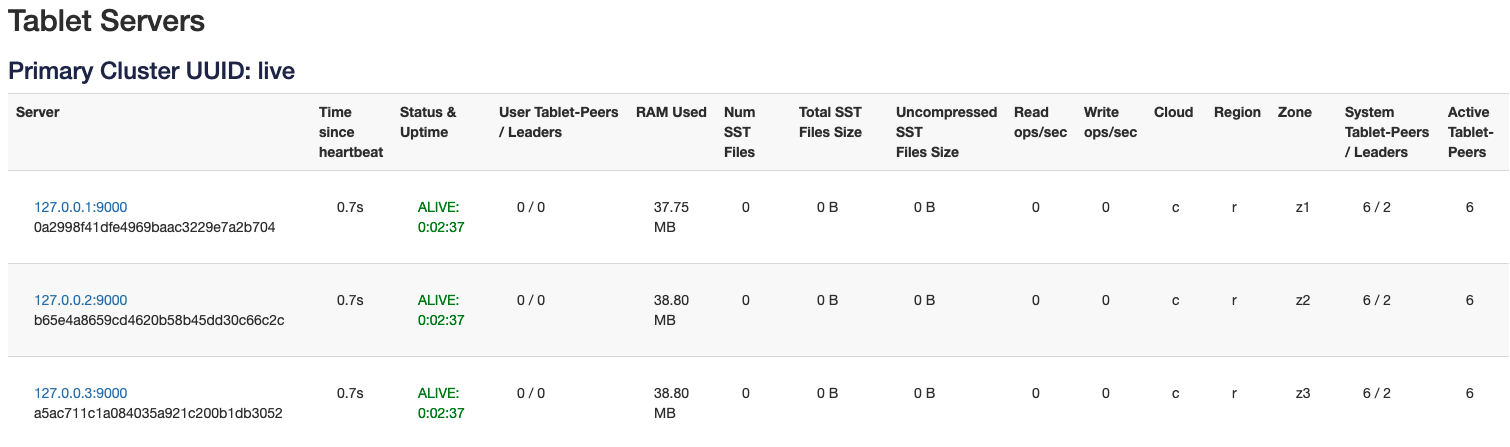Click the Server column header
The height and width of the screenshot is (447, 1510).
tap(38, 112)
